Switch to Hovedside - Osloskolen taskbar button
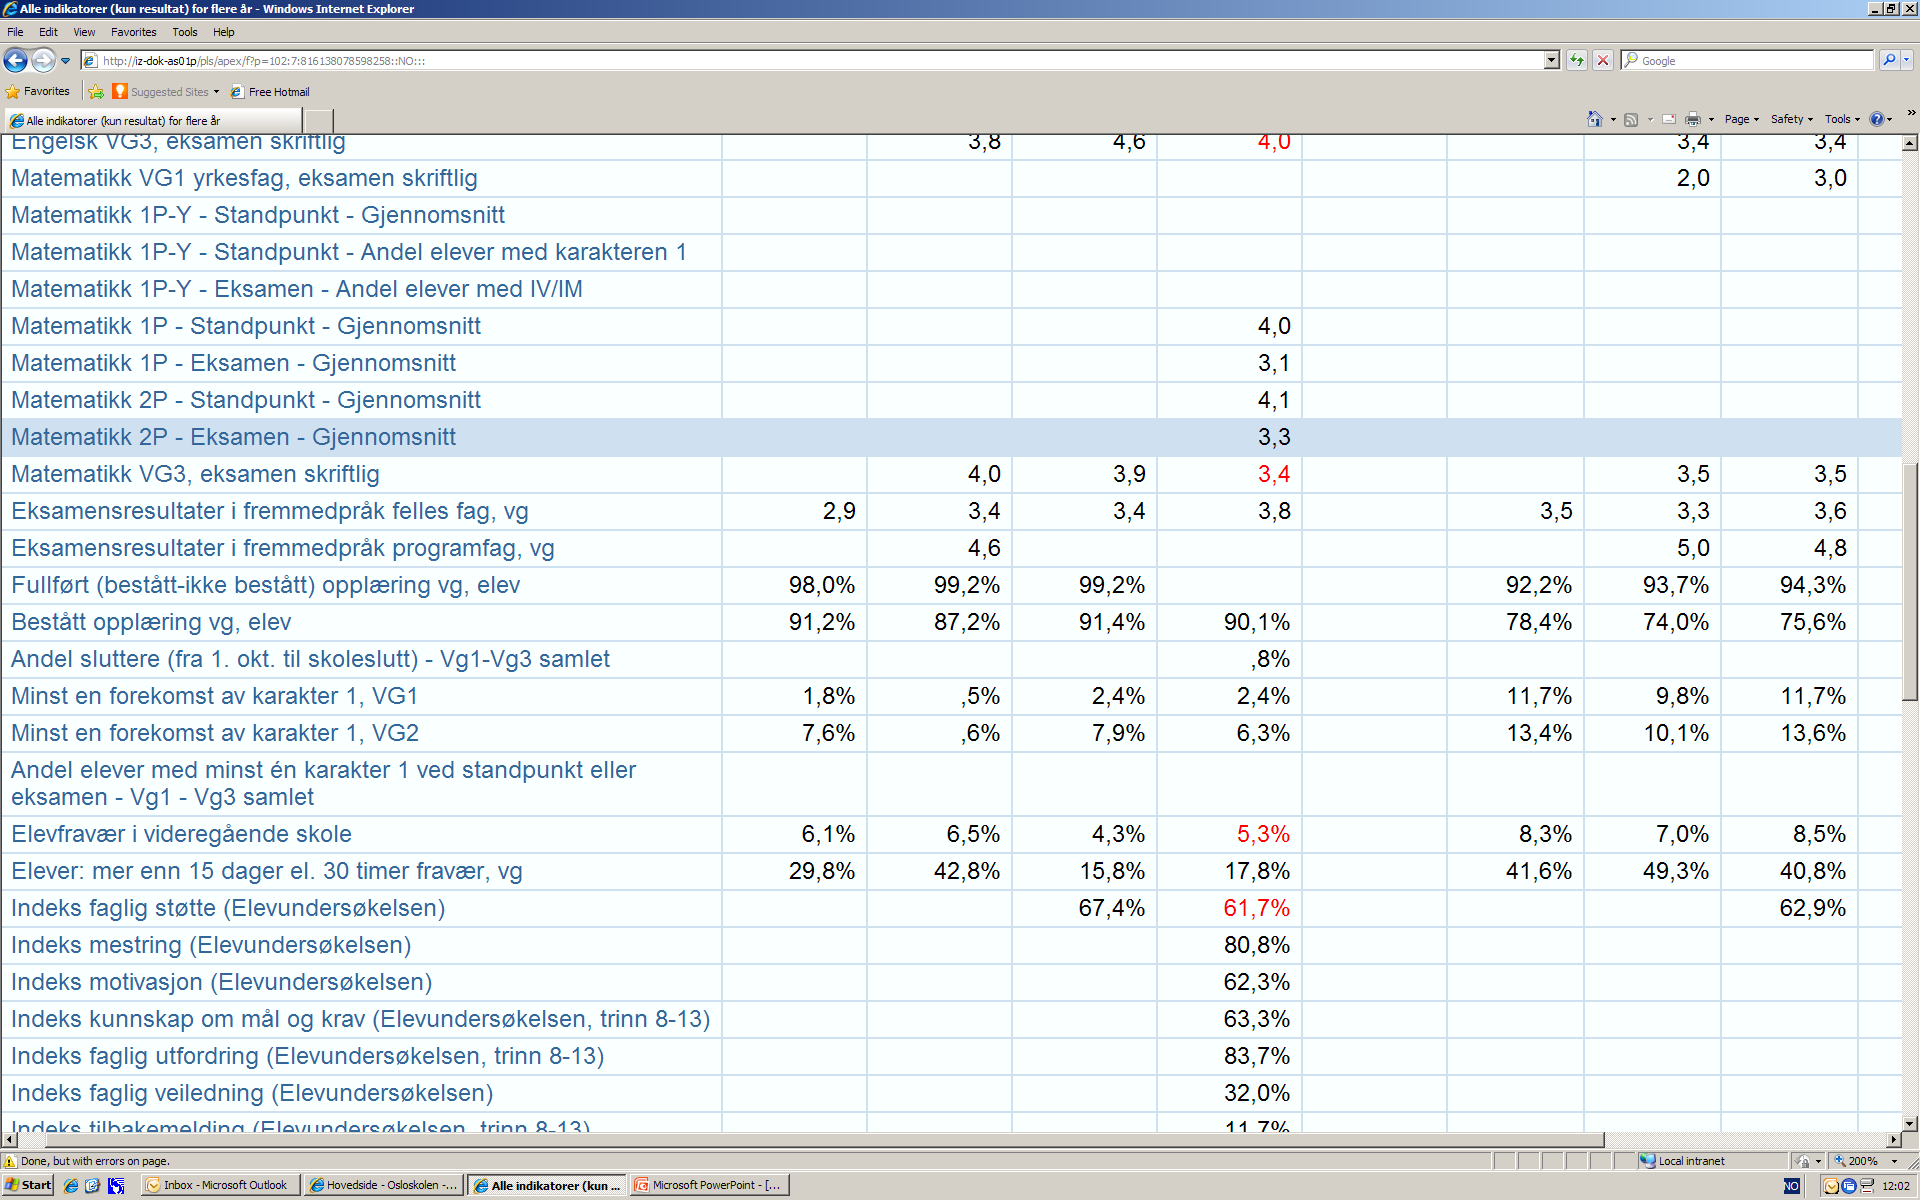This screenshot has height=1200, width=1920. point(383,1185)
